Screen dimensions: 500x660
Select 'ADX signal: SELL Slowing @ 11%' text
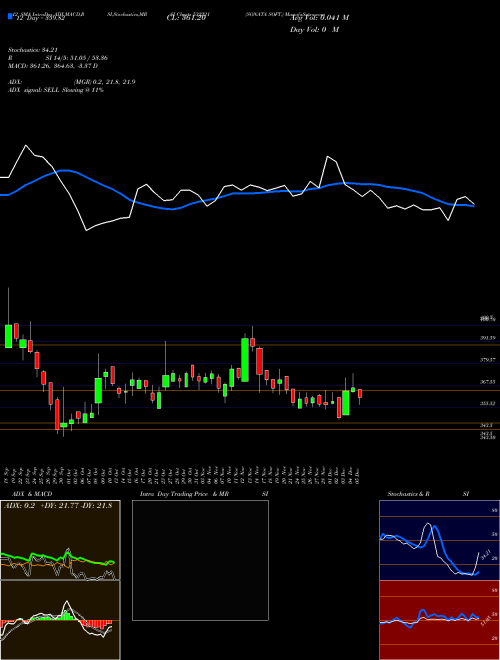coord(56,90)
